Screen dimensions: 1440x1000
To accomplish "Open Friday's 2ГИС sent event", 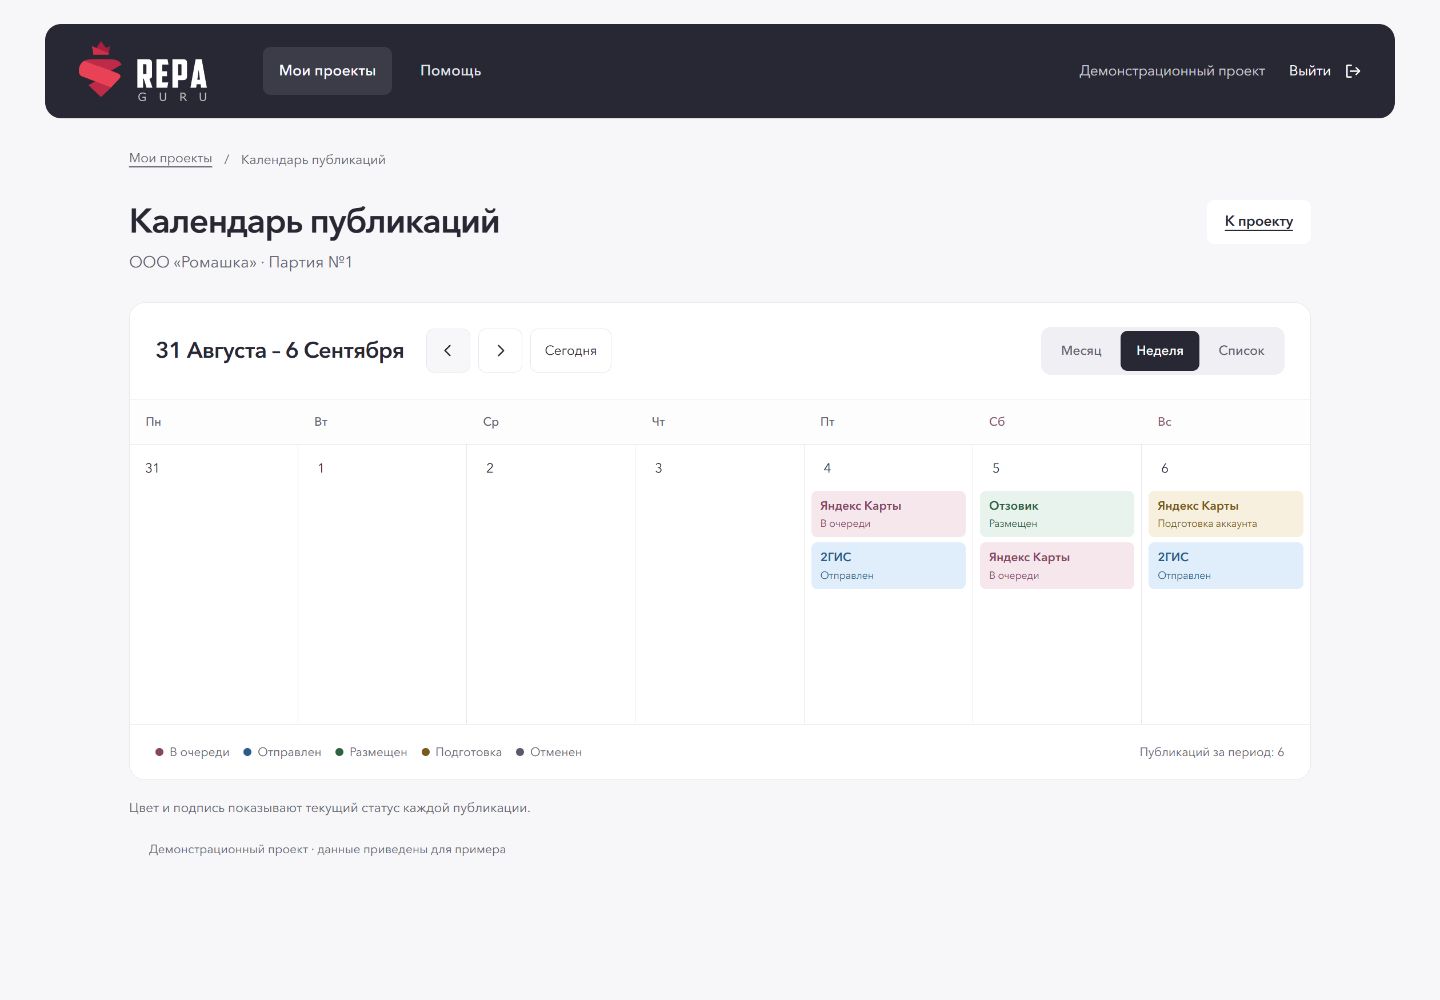I will click(888, 566).
